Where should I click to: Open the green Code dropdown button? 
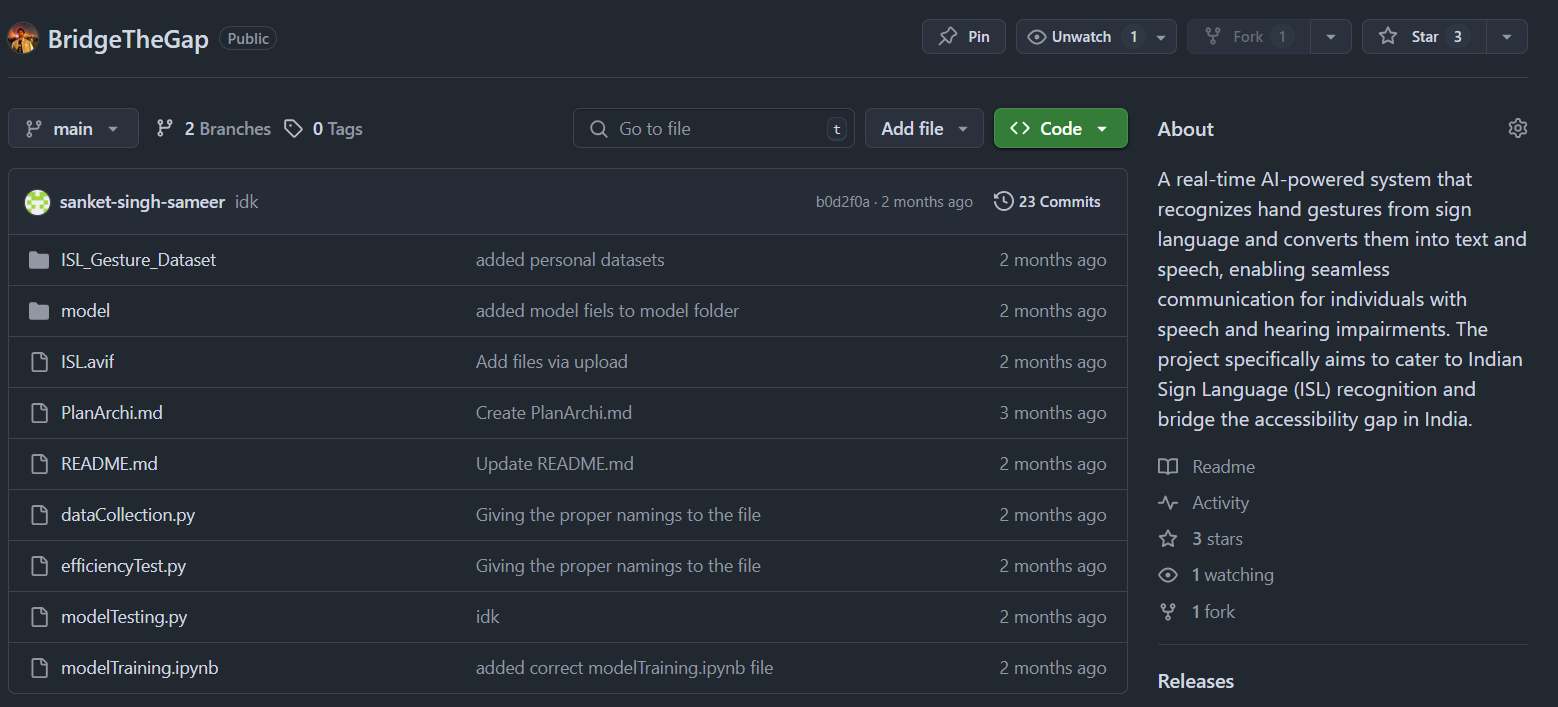(x=1060, y=129)
